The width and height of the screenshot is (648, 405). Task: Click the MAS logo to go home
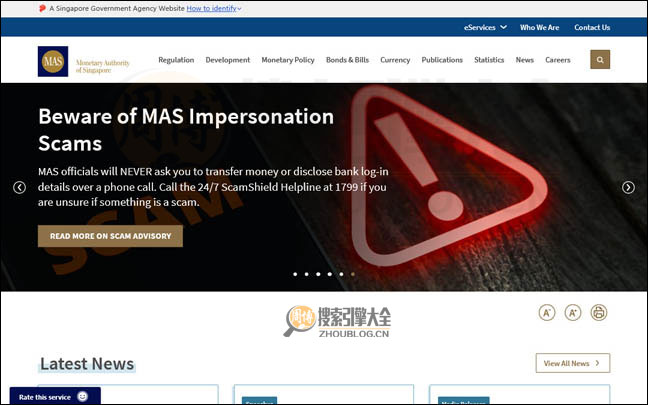(x=53, y=62)
